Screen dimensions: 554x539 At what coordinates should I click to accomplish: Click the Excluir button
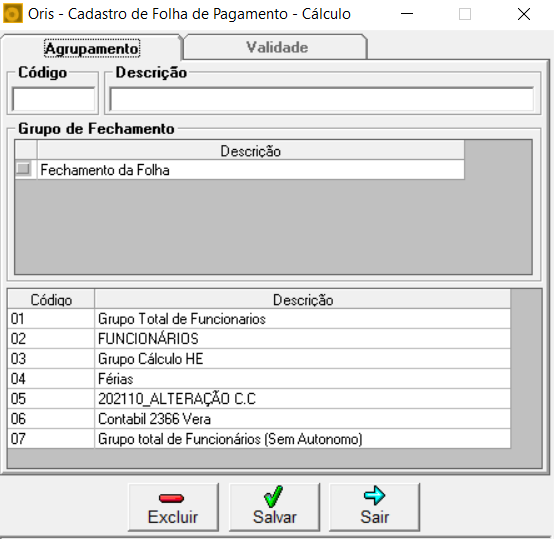tap(173, 507)
